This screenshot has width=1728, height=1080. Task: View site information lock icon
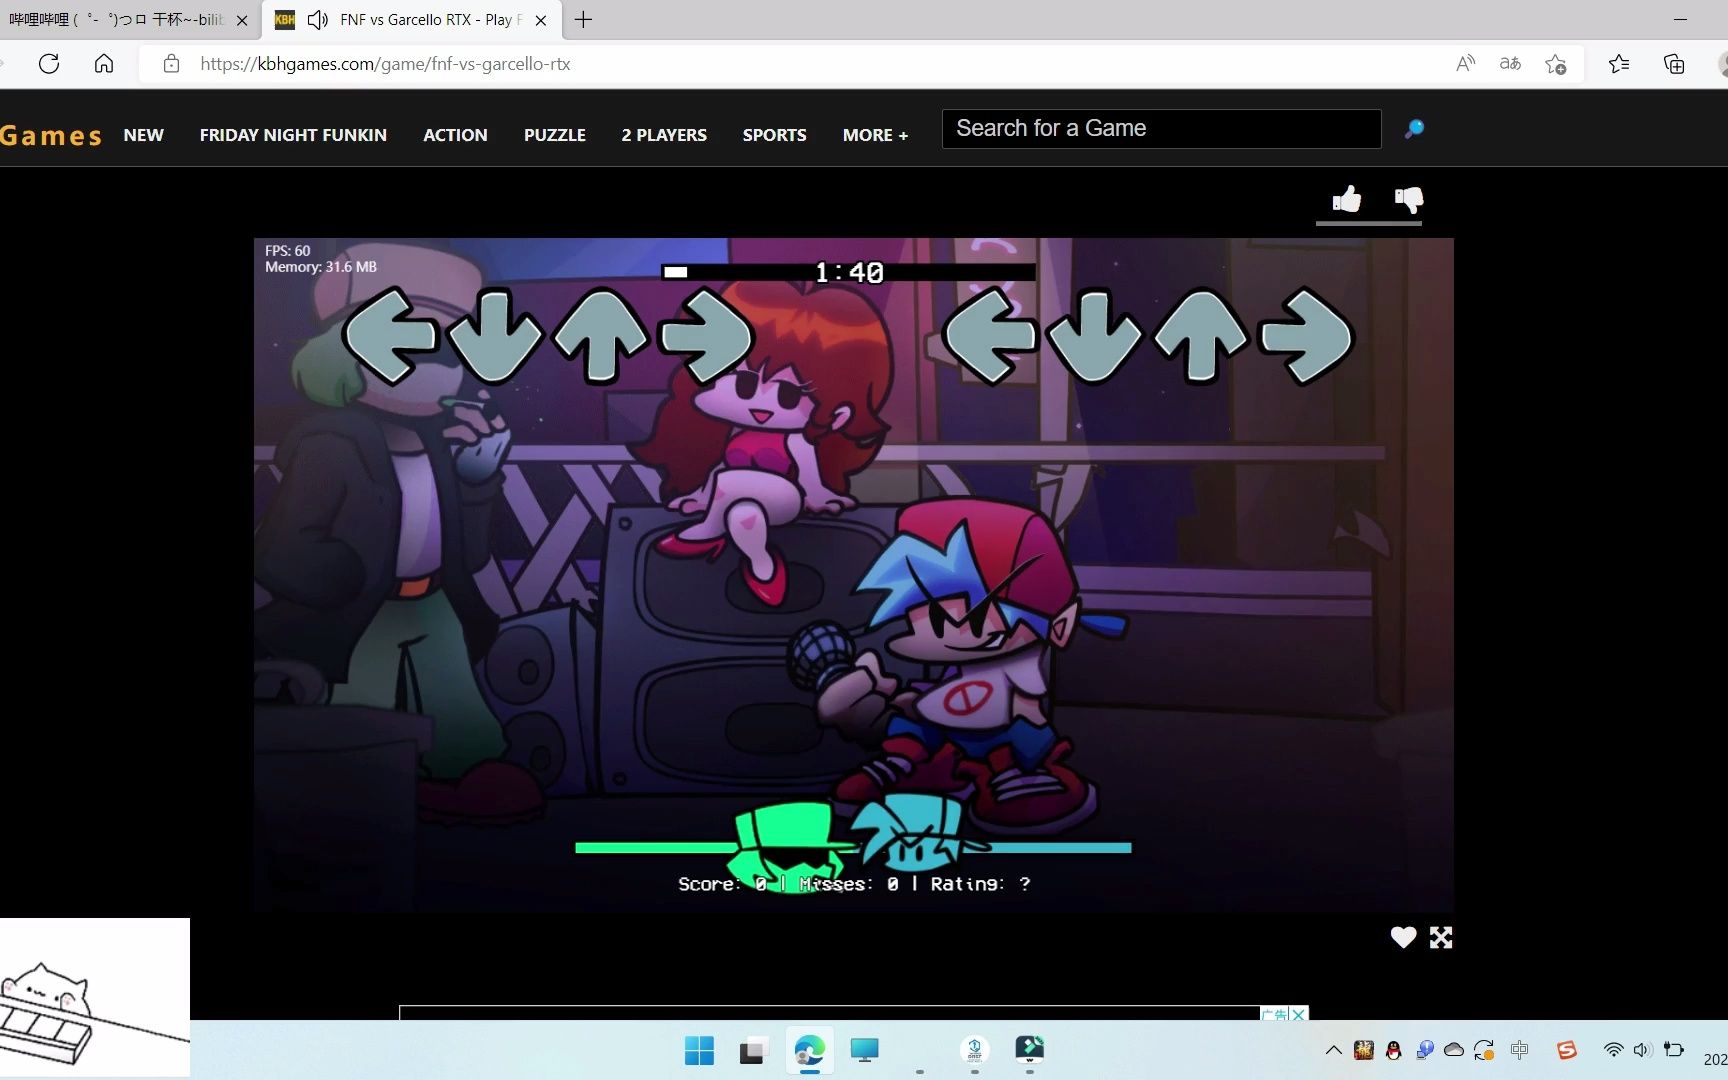pos(171,64)
